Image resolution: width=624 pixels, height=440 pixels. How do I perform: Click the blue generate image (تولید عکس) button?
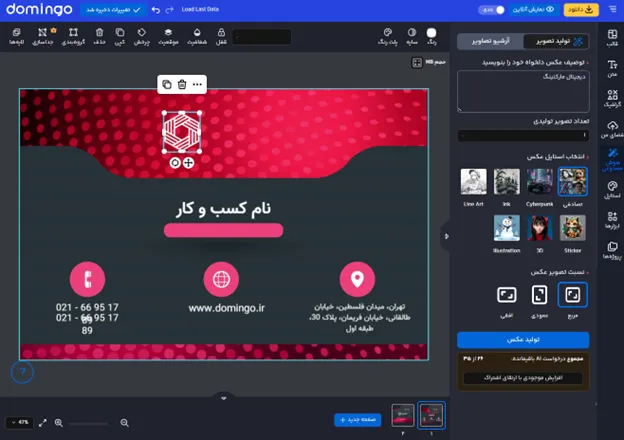tap(523, 340)
